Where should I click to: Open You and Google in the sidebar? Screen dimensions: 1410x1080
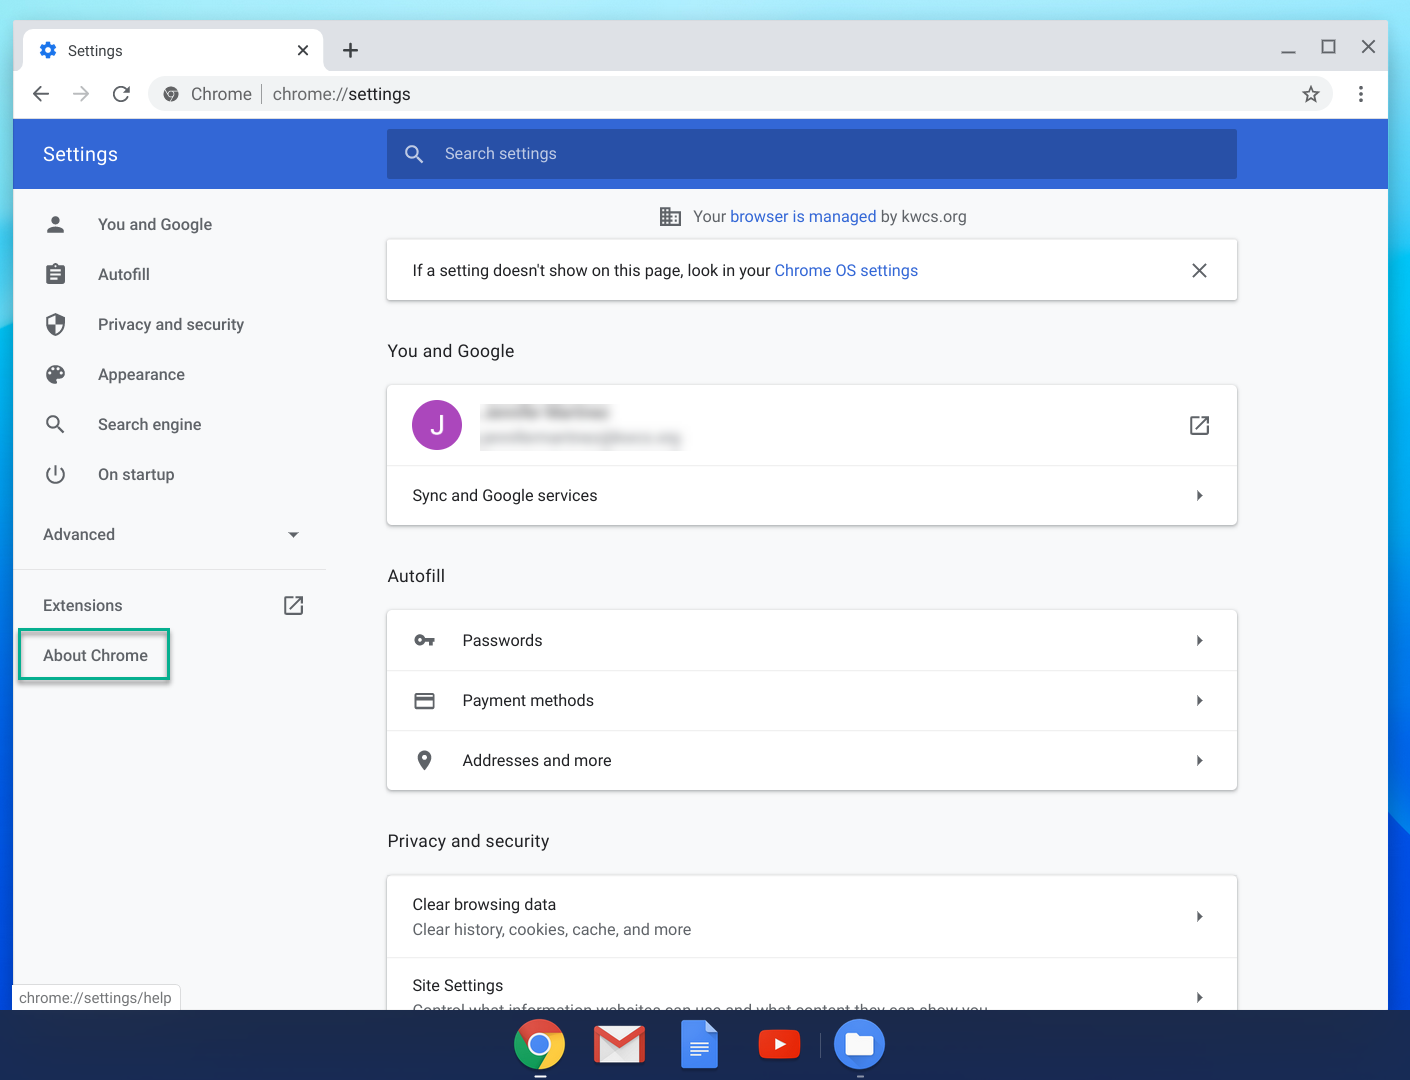coord(155,224)
